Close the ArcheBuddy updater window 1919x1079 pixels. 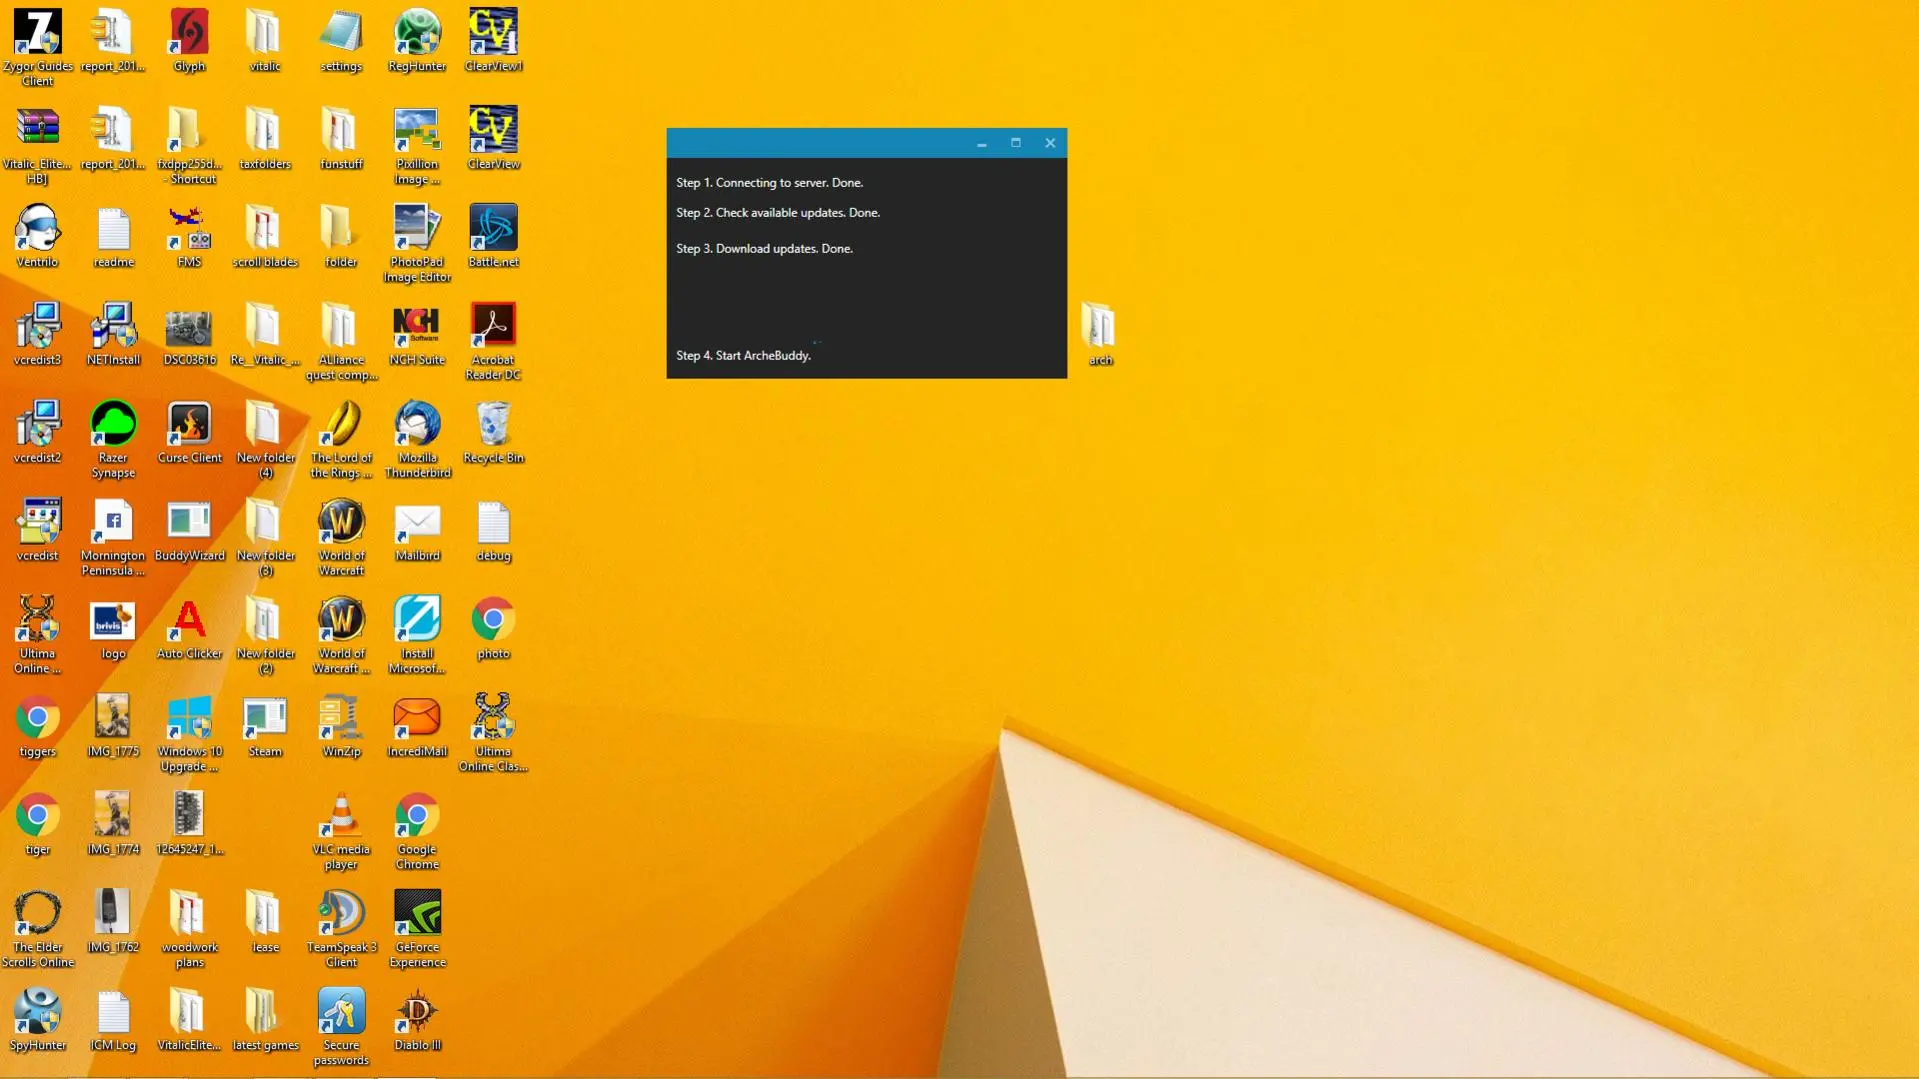[x=1050, y=143]
